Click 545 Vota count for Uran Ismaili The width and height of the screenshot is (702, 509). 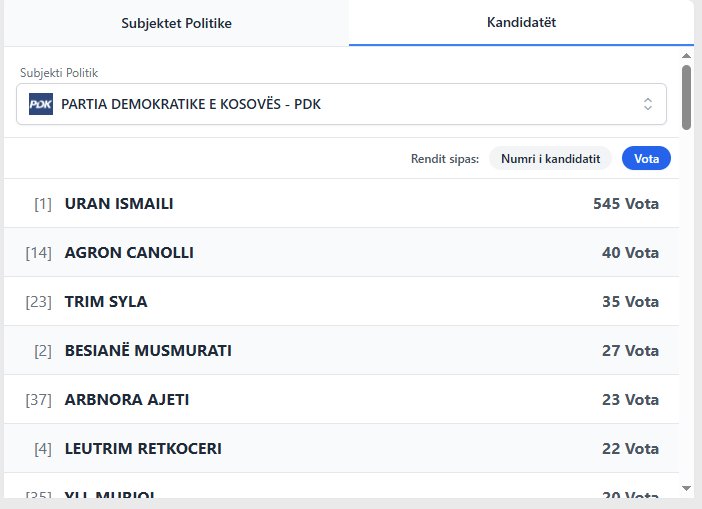[625, 204]
